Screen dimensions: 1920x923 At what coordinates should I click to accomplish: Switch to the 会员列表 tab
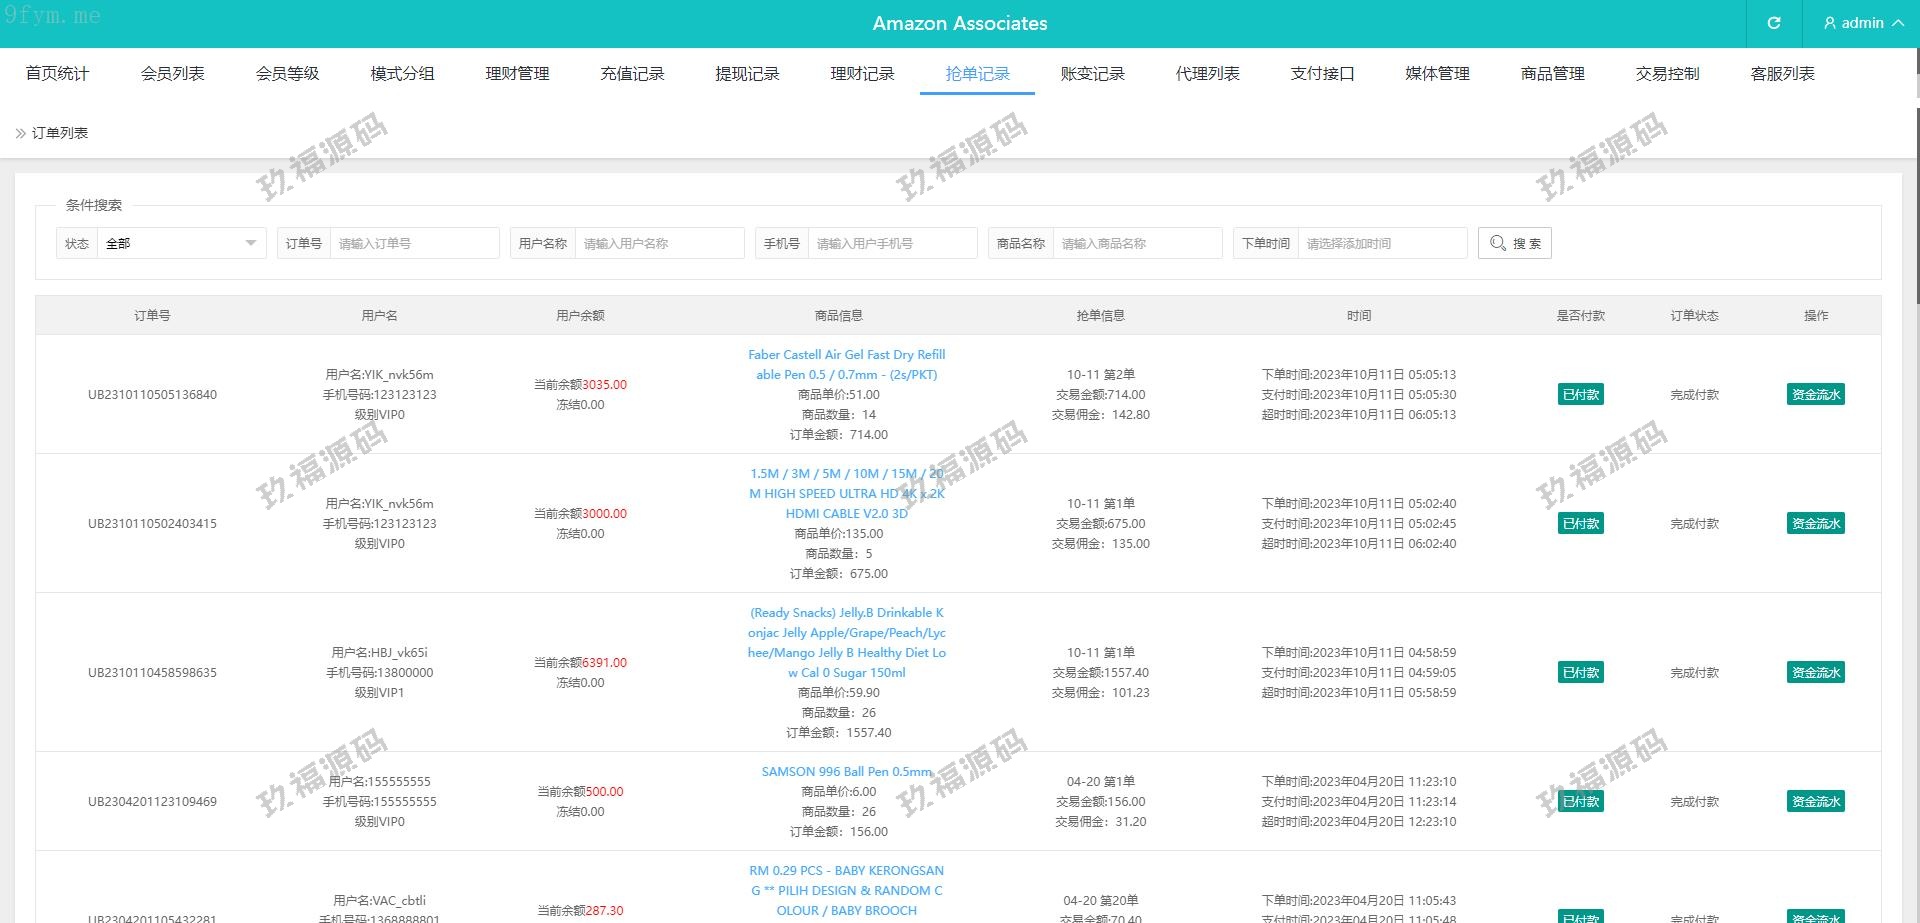(x=172, y=74)
